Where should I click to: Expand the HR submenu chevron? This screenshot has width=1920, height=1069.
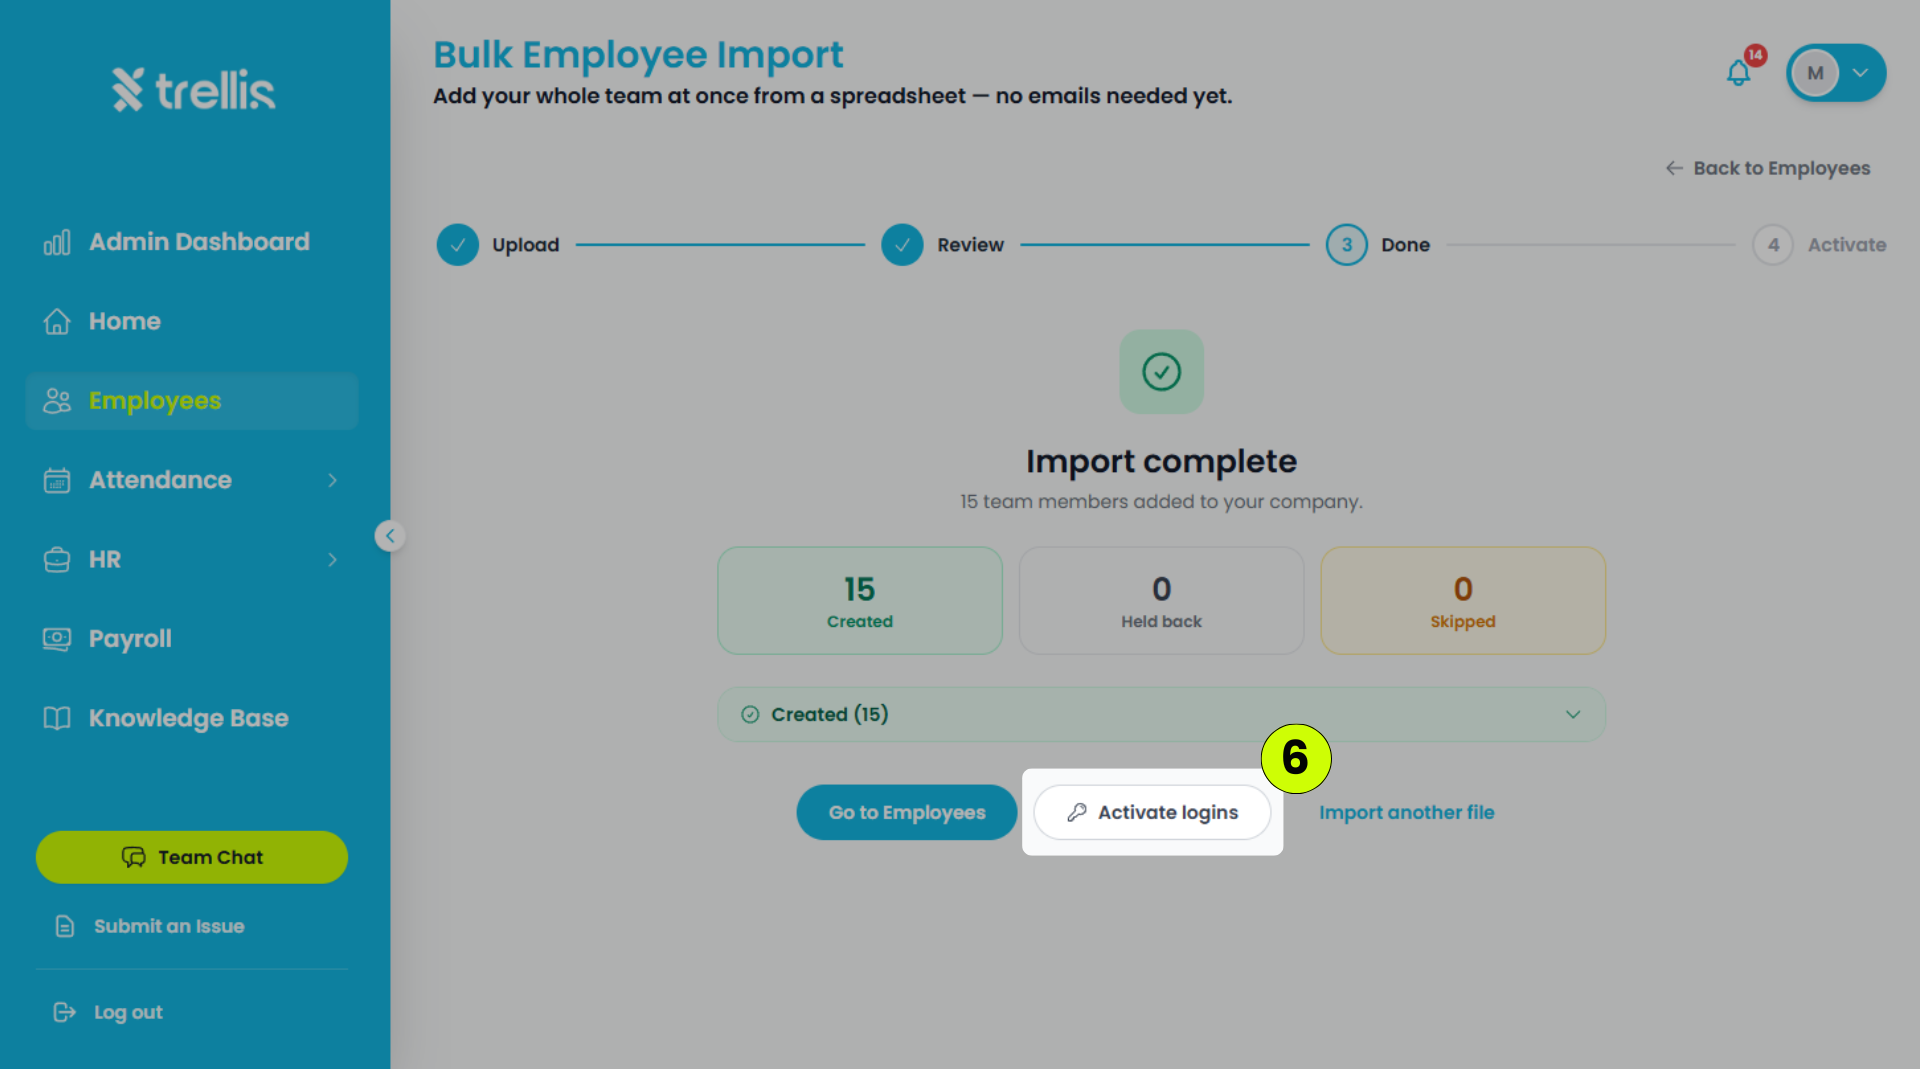pos(333,560)
